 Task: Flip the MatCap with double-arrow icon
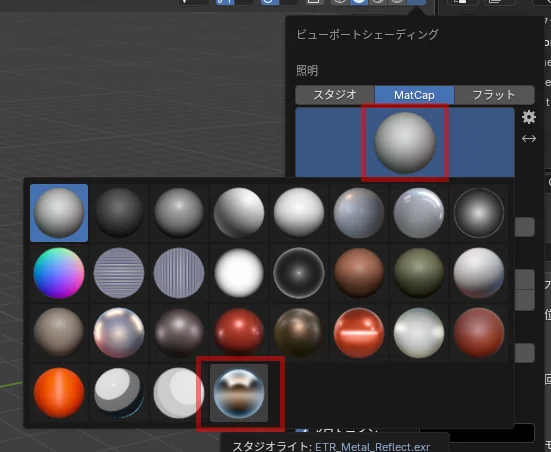coord(529,138)
